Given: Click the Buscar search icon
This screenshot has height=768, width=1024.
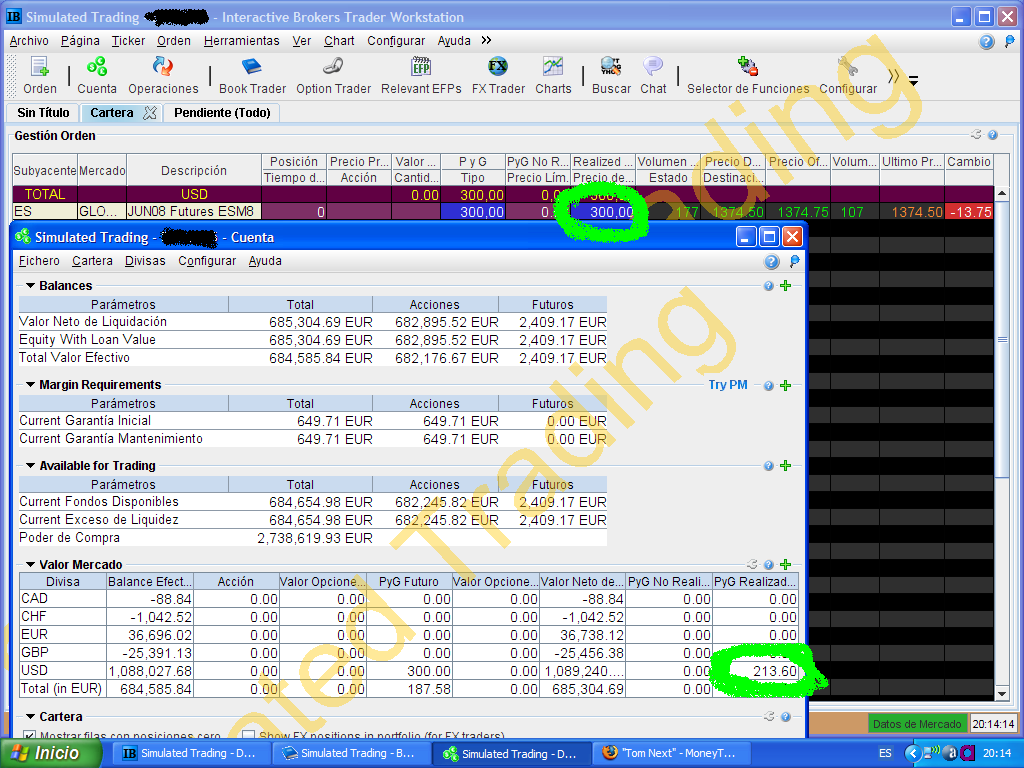Looking at the screenshot, I should [611, 76].
